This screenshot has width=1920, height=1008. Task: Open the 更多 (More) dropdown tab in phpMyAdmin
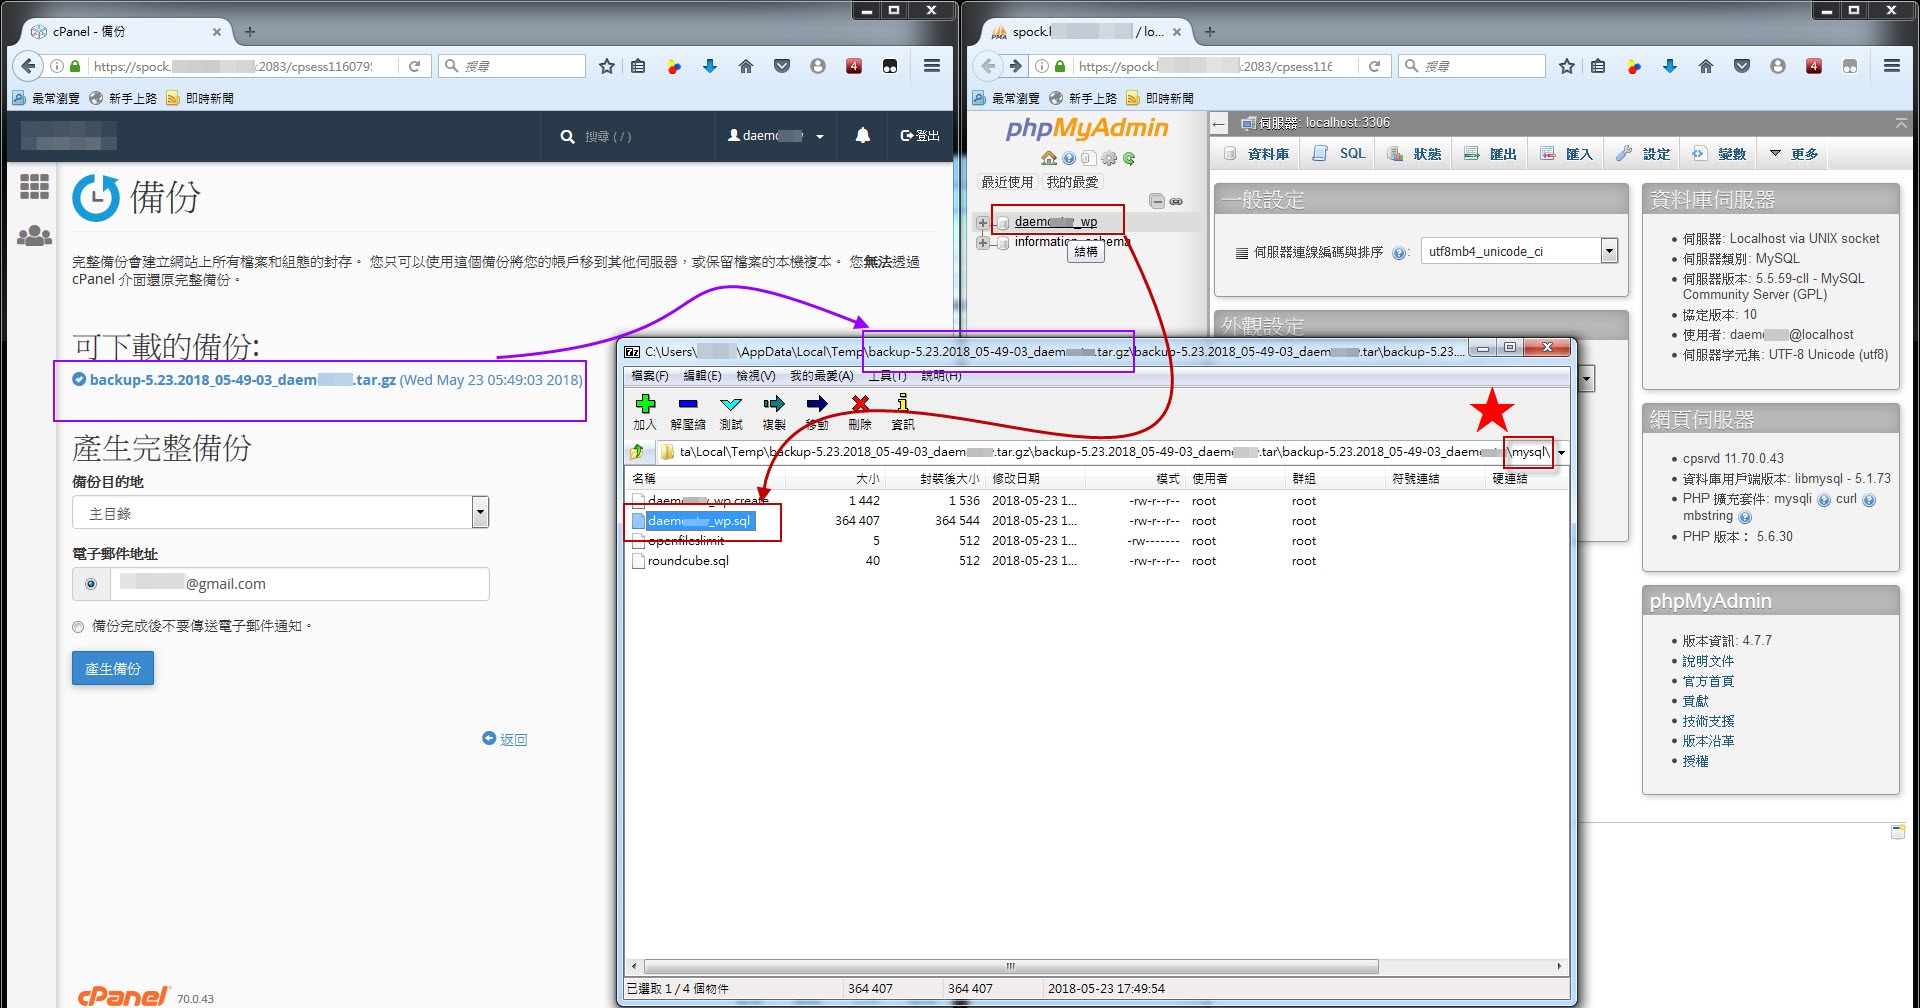pyautogui.click(x=1793, y=154)
